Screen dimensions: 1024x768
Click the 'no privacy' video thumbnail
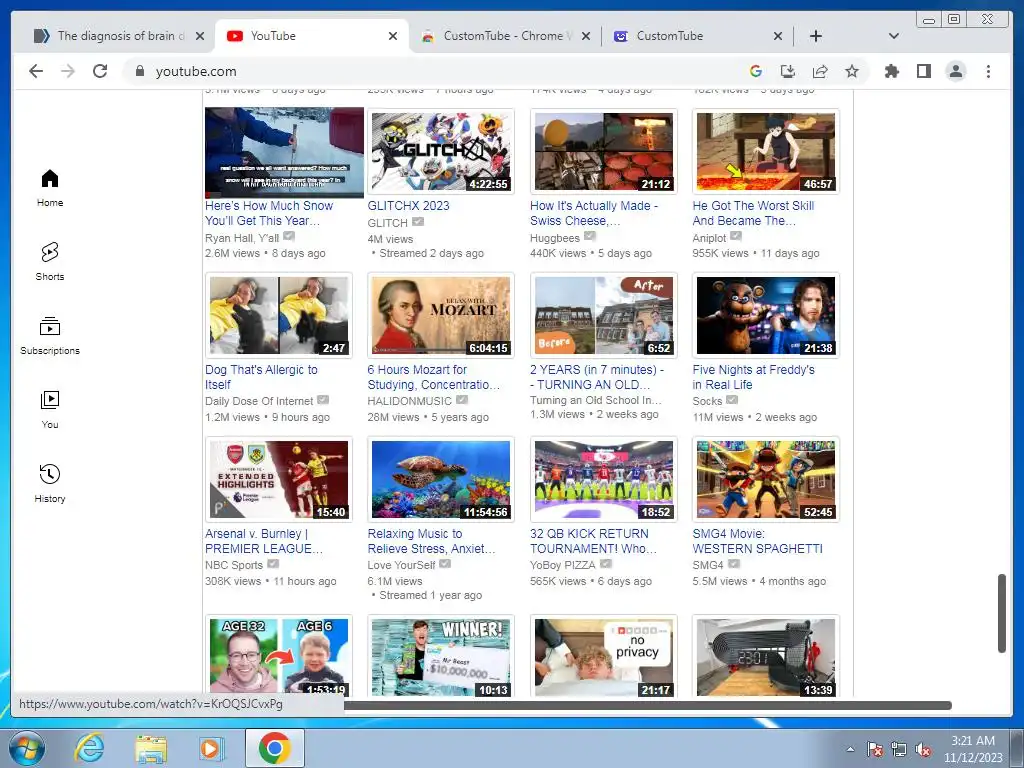(x=603, y=658)
